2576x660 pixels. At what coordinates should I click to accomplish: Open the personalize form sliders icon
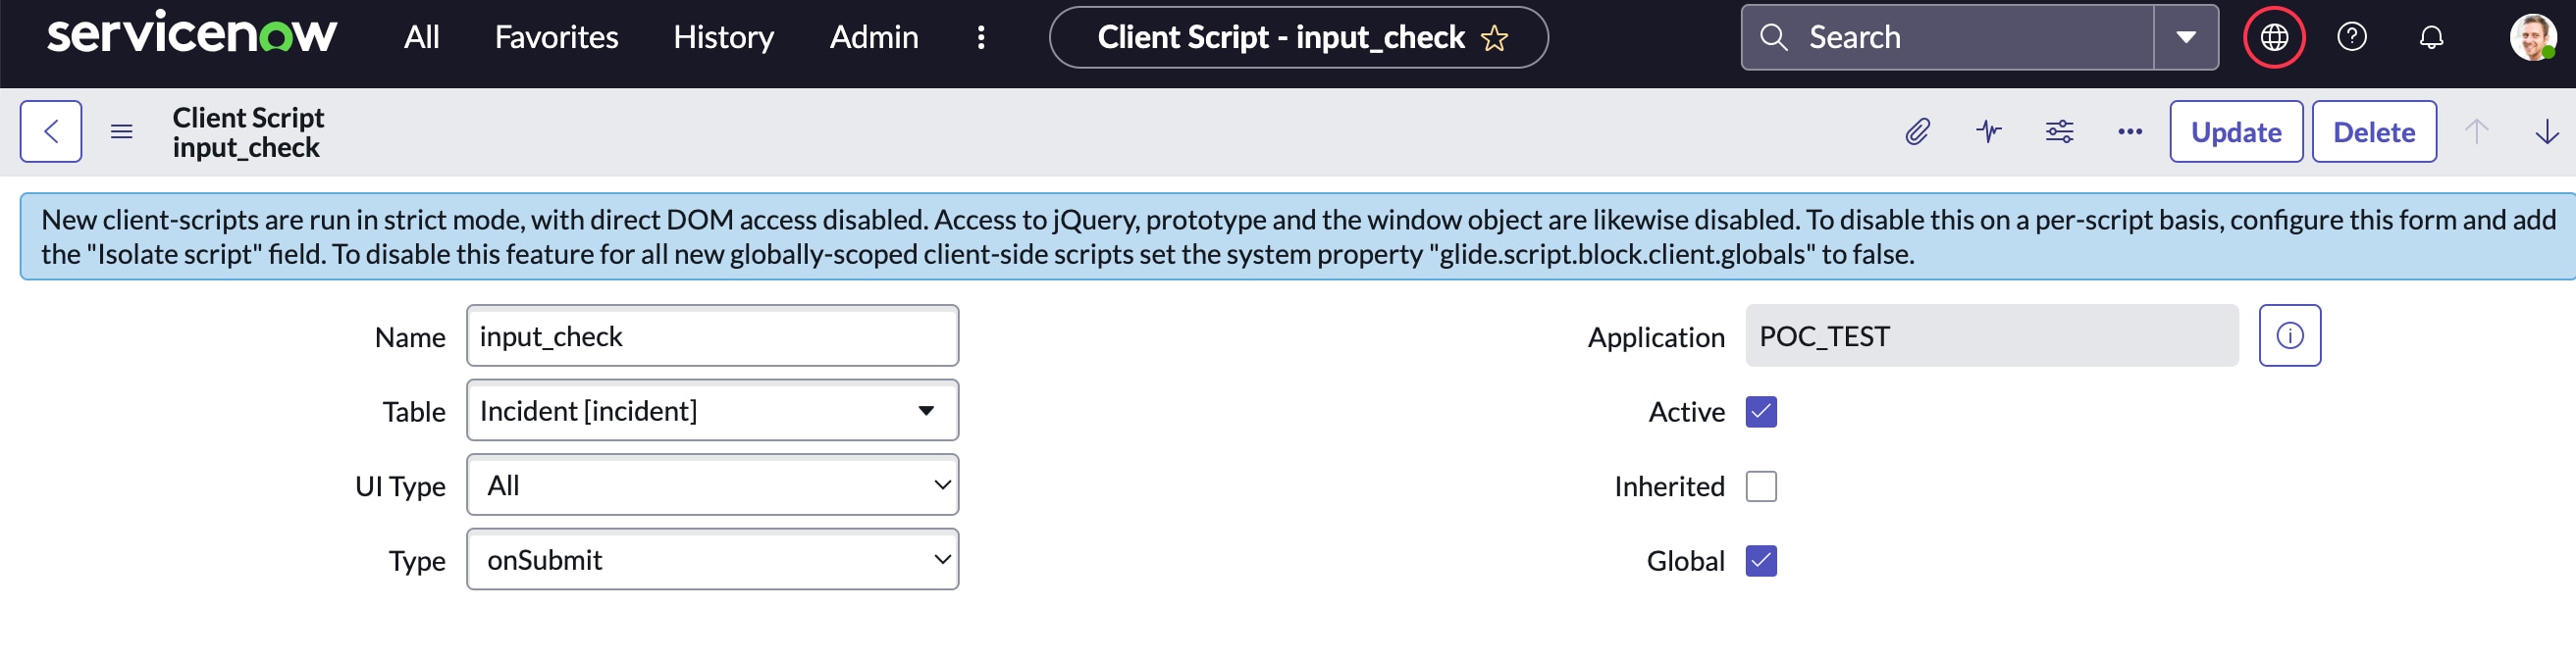pos(2059,131)
